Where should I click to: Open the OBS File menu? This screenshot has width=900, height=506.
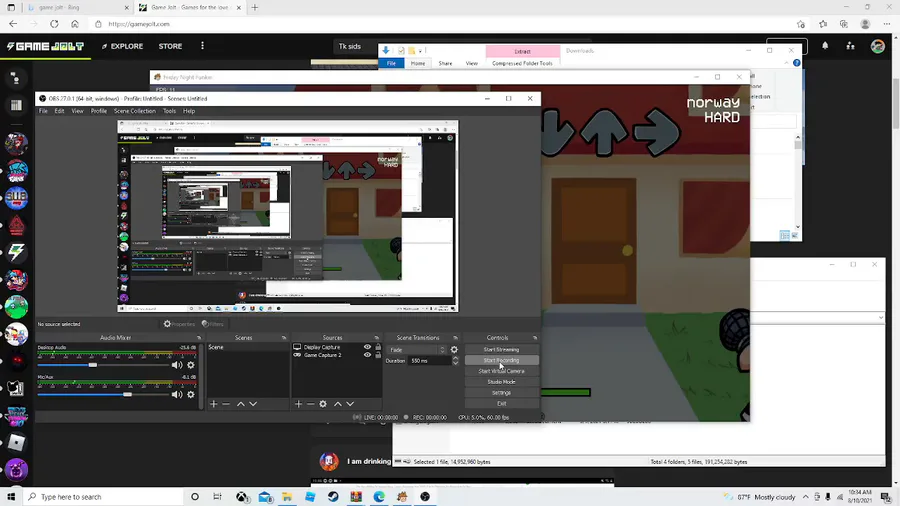43,111
